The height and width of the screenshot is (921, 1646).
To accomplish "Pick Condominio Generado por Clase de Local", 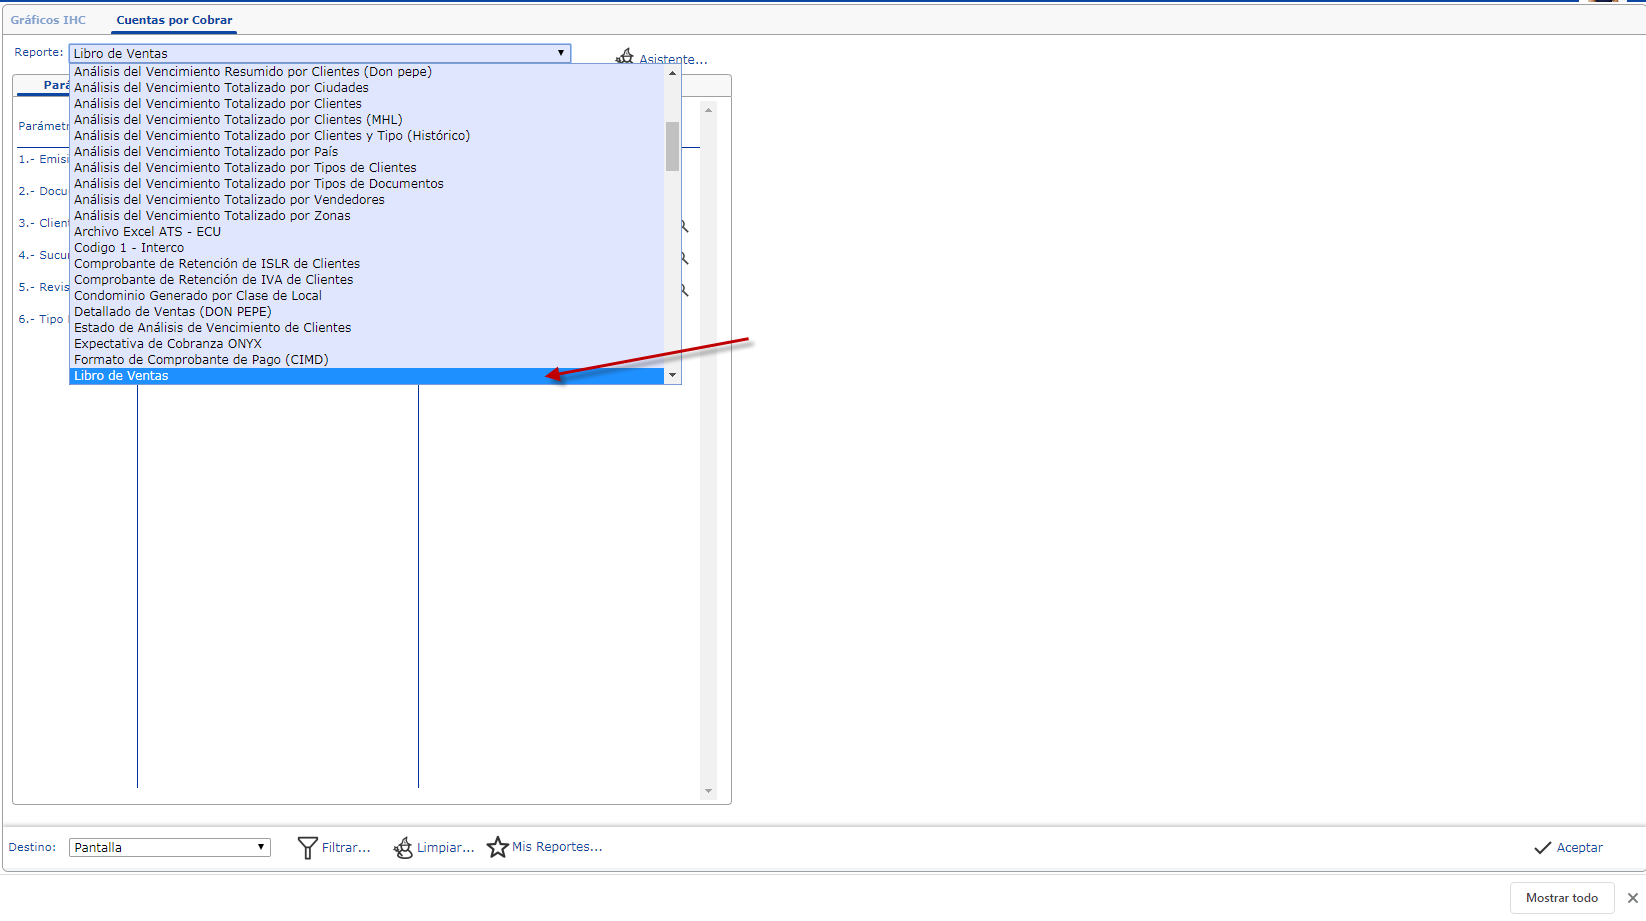I will click(x=366, y=296).
